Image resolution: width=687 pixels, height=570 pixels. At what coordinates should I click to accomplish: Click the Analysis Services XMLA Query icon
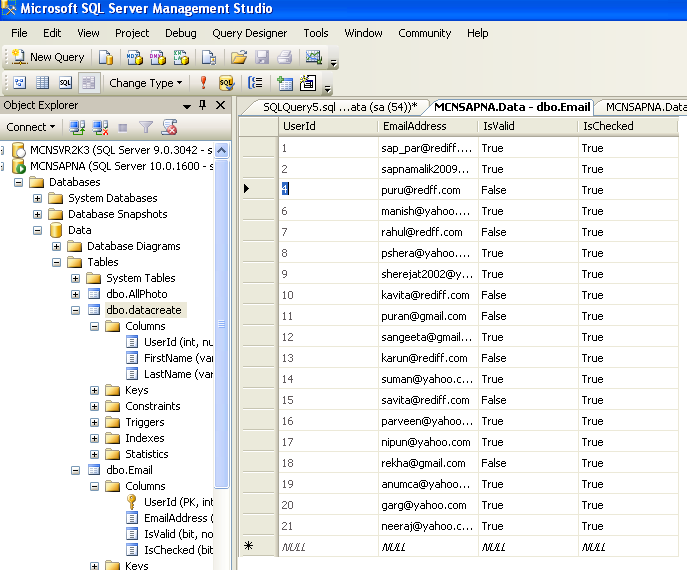coord(181,57)
